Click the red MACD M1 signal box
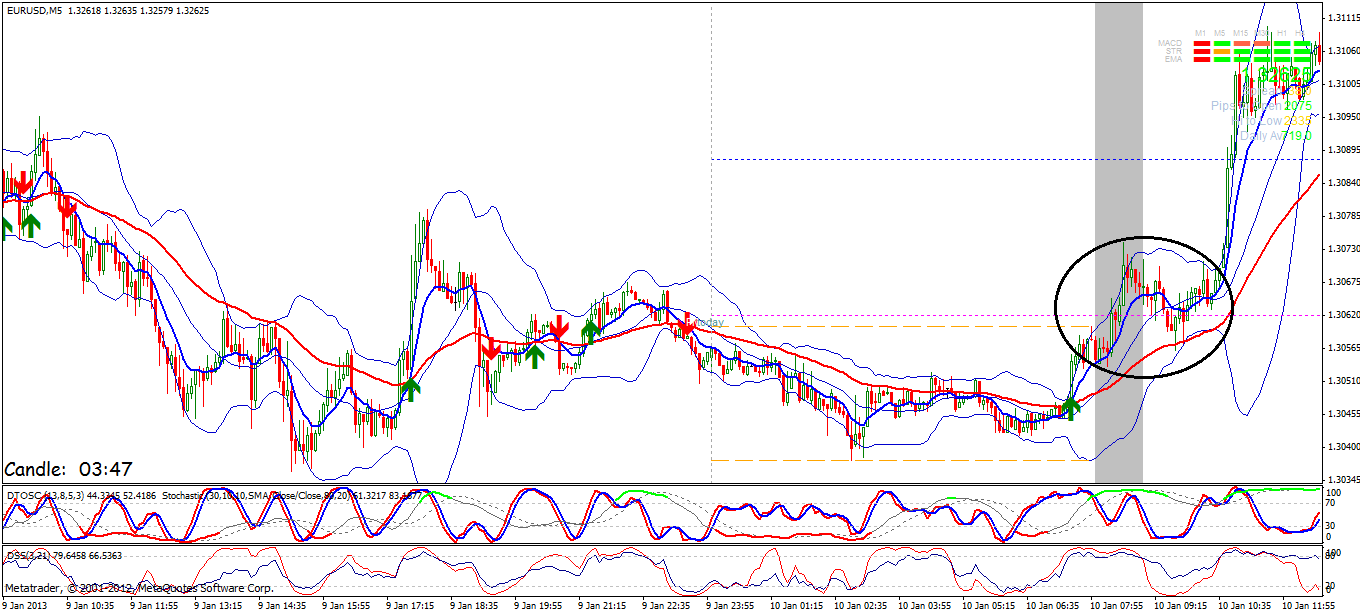 [x=1200, y=44]
